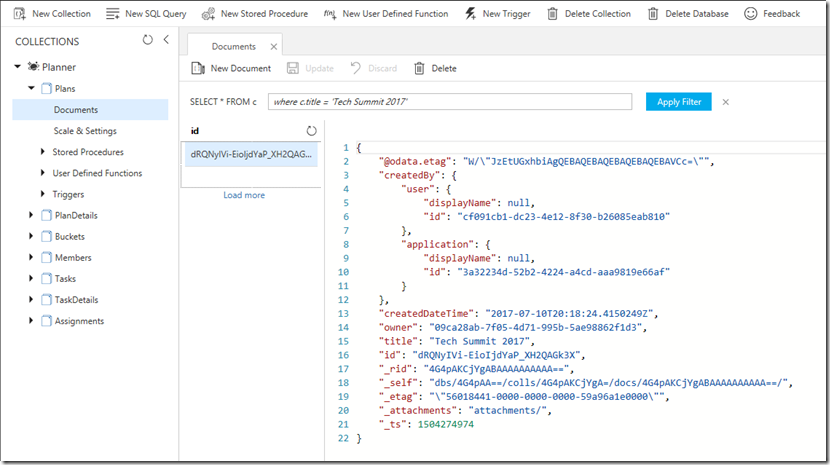This screenshot has height=465, width=830.
Task: Refresh the document id list
Action: click(311, 131)
